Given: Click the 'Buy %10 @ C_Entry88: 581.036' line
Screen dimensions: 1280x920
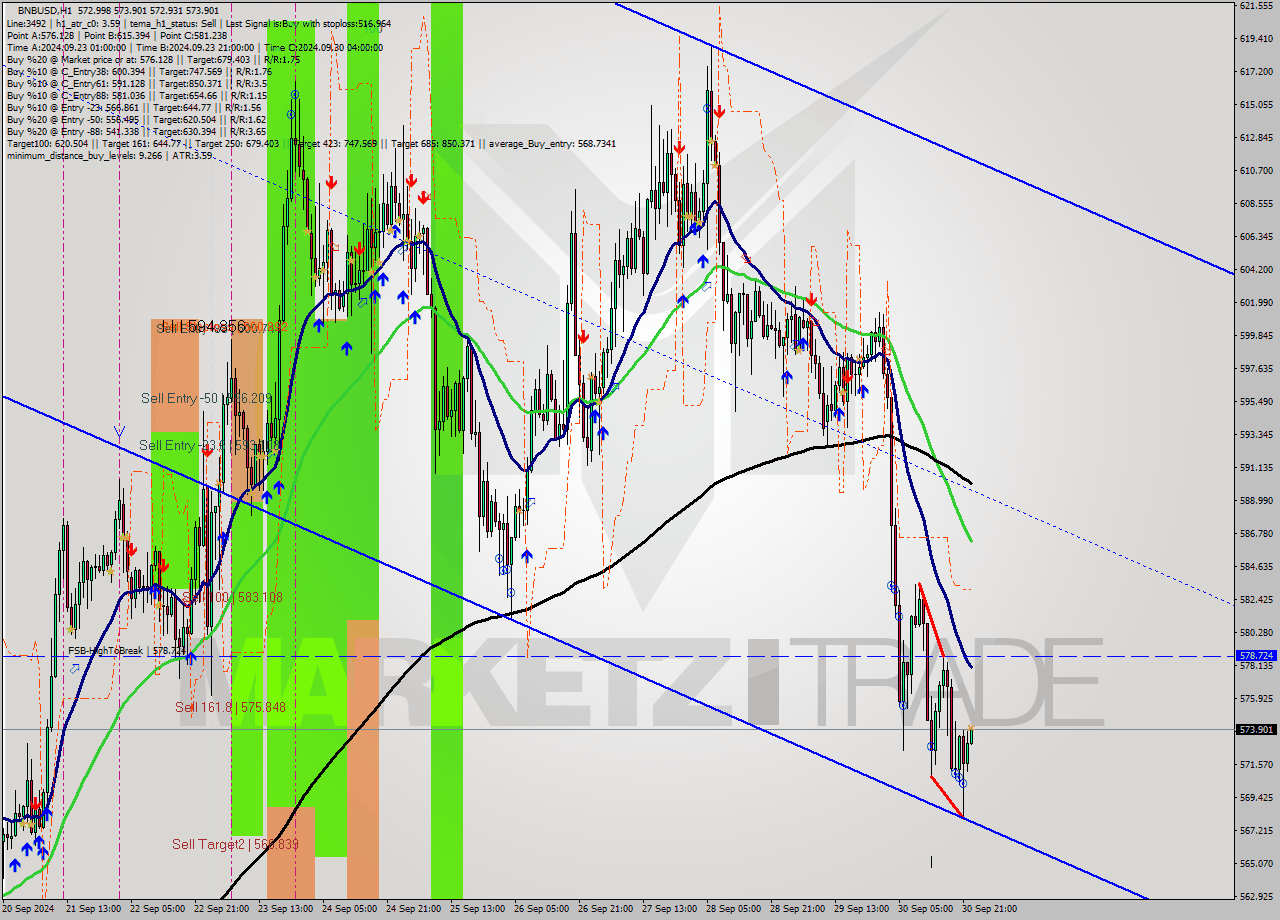Looking at the screenshot, I should click(x=138, y=95).
